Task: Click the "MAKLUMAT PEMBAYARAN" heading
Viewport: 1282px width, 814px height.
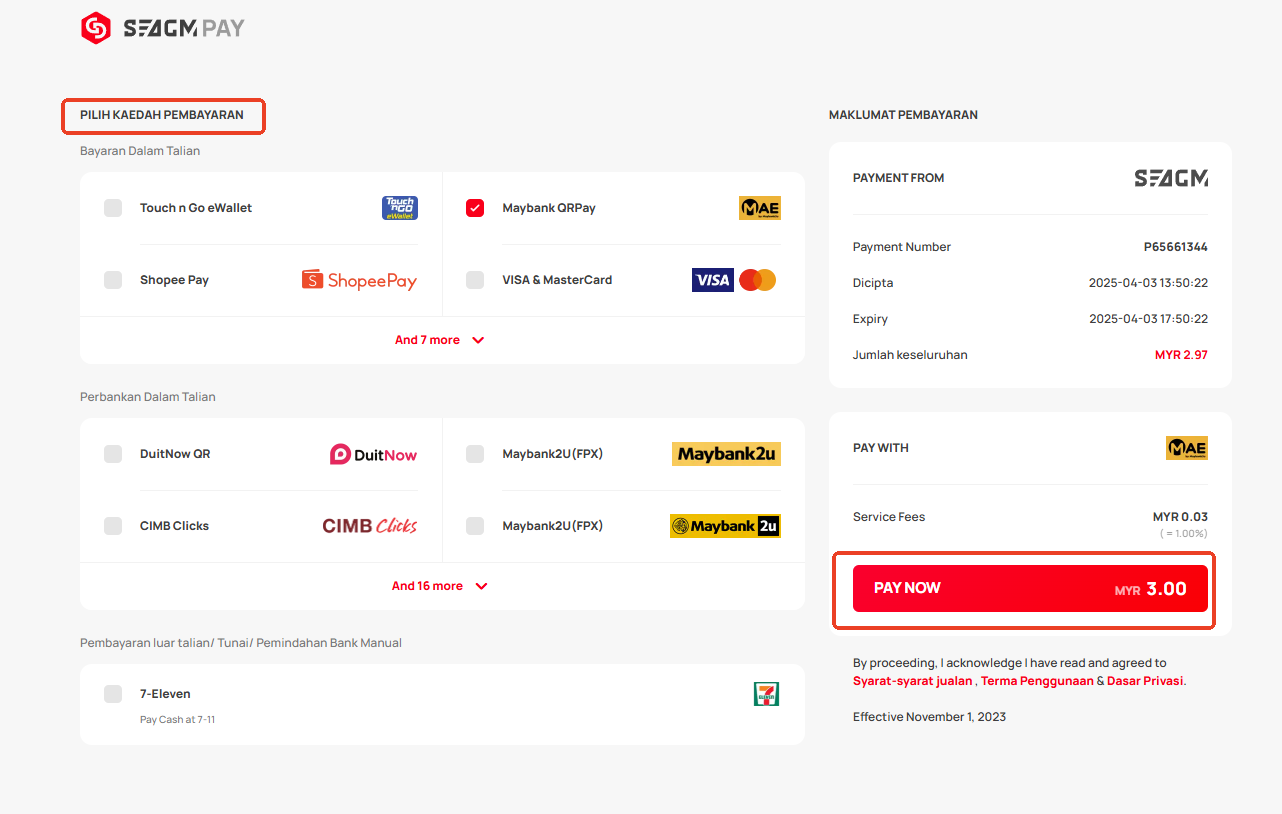Action: point(903,115)
